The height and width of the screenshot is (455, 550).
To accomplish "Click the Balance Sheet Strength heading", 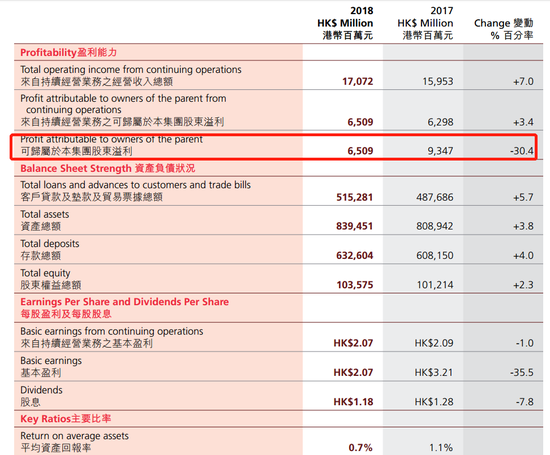I will click(x=107, y=168).
